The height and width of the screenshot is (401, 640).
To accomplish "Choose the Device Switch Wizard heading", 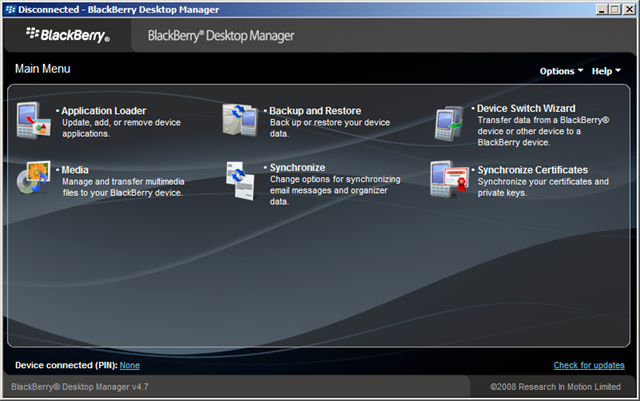I will coord(526,108).
